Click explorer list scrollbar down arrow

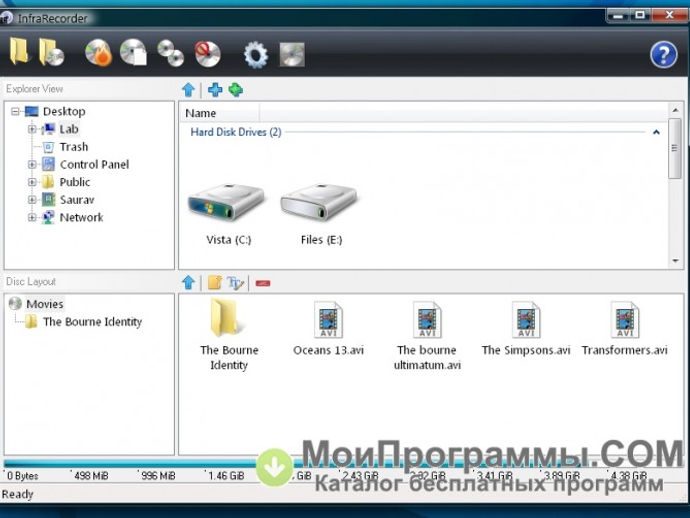pos(675,261)
